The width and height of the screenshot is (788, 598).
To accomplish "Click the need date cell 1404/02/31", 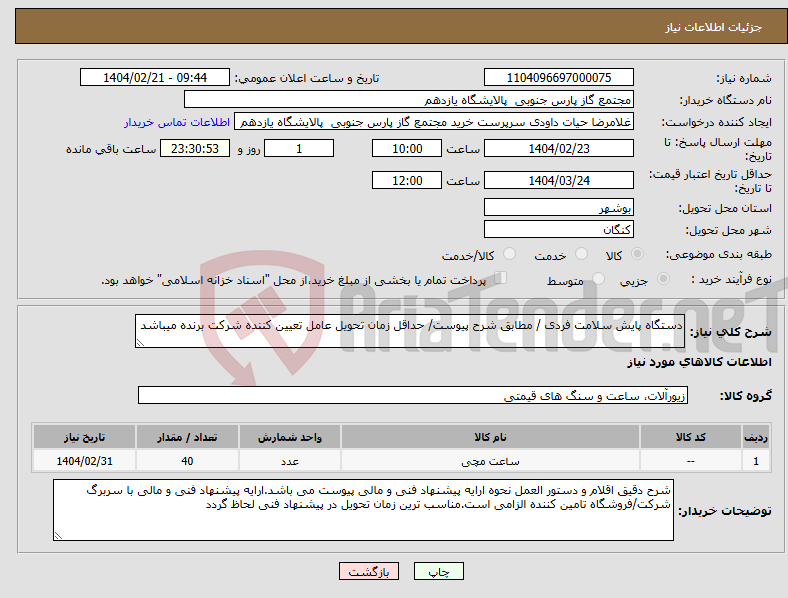I will [x=84, y=461].
